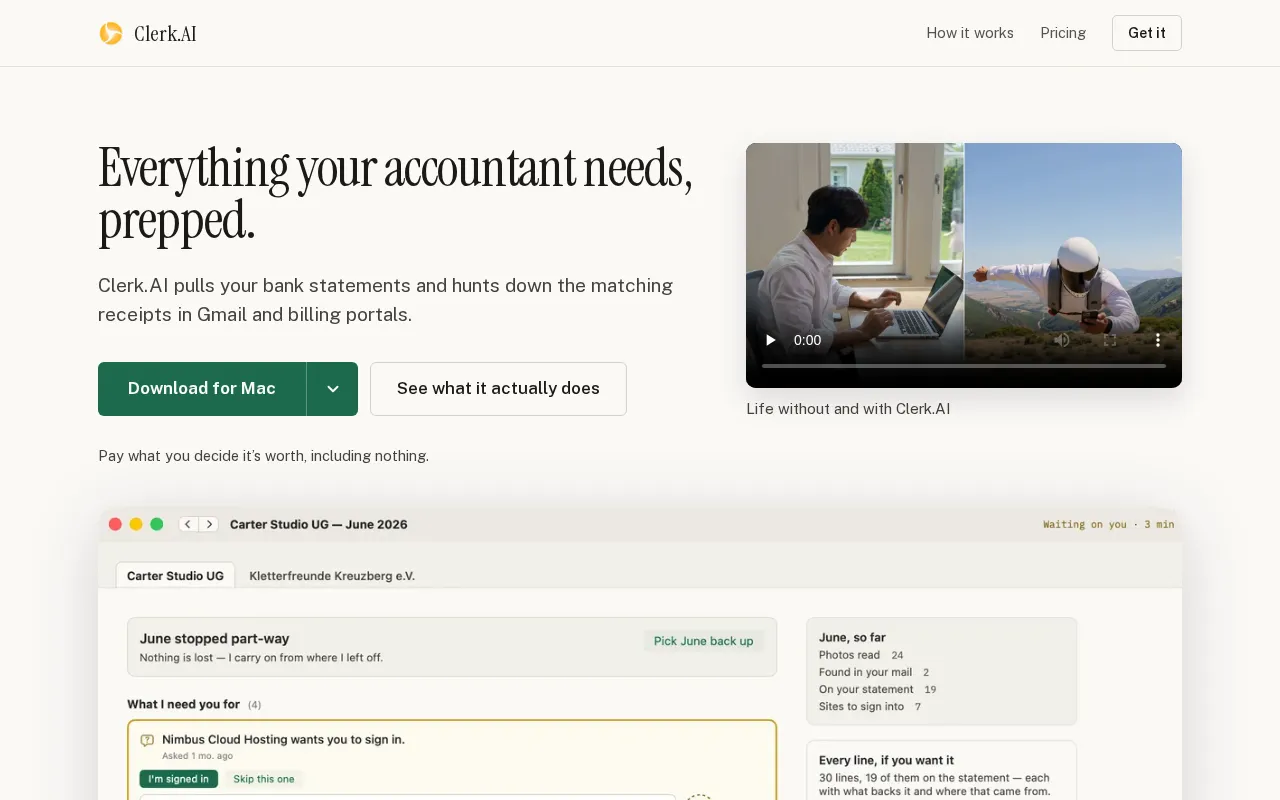Click the Carter Studio UG — June 2026 title
1280x800 pixels.
[319, 524]
